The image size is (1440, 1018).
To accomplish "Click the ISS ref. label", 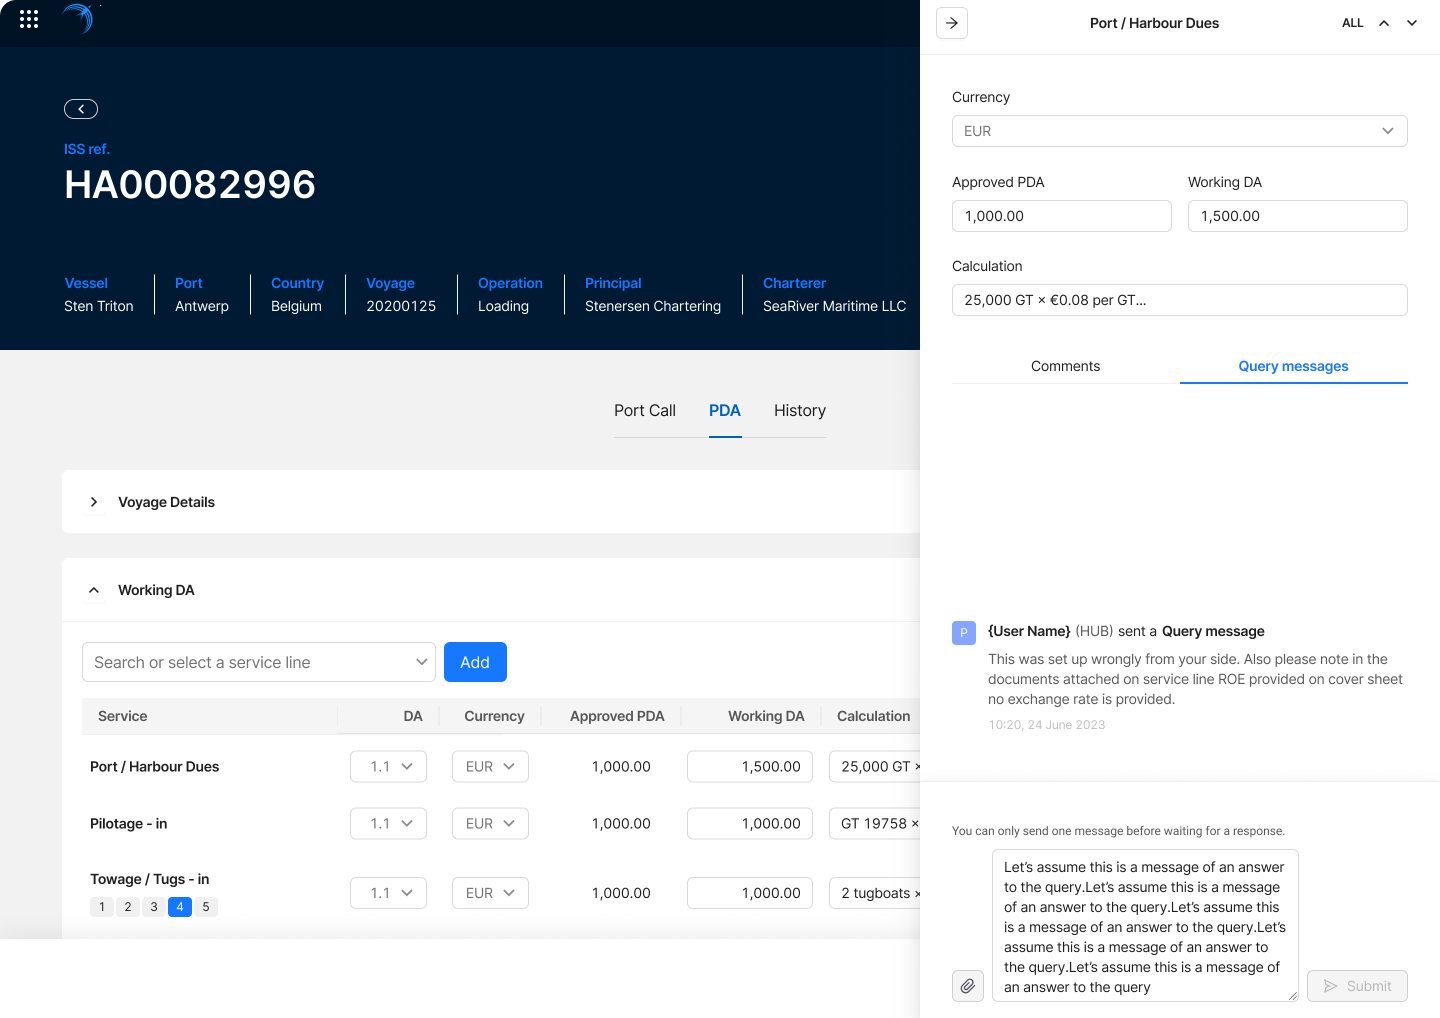I will pyautogui.click(x=87, y=149).
